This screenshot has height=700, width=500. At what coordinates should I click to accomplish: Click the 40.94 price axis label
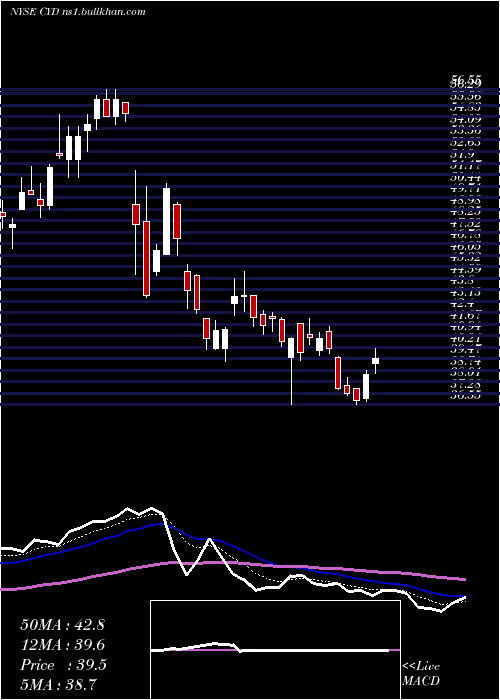(x=465, y=328)
